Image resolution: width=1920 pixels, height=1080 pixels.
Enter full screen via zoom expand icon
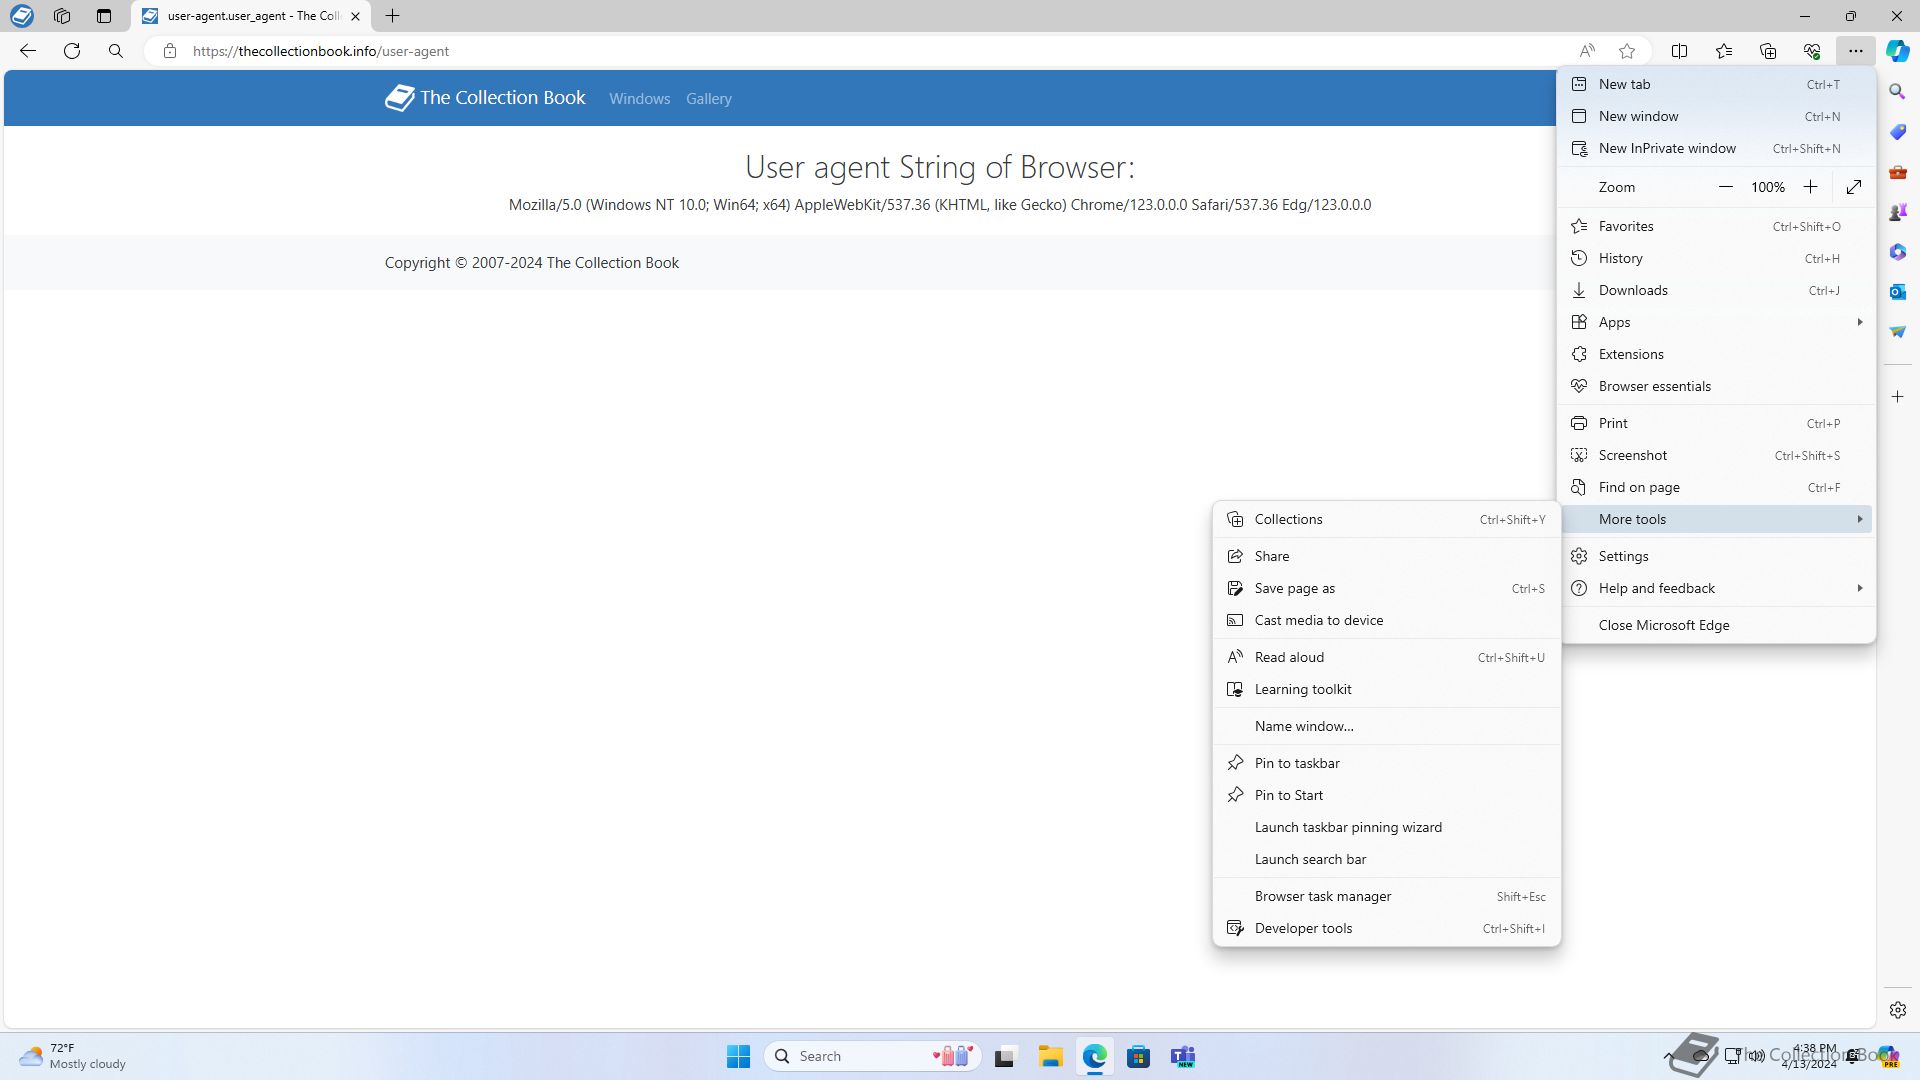tap(1854, 187)
